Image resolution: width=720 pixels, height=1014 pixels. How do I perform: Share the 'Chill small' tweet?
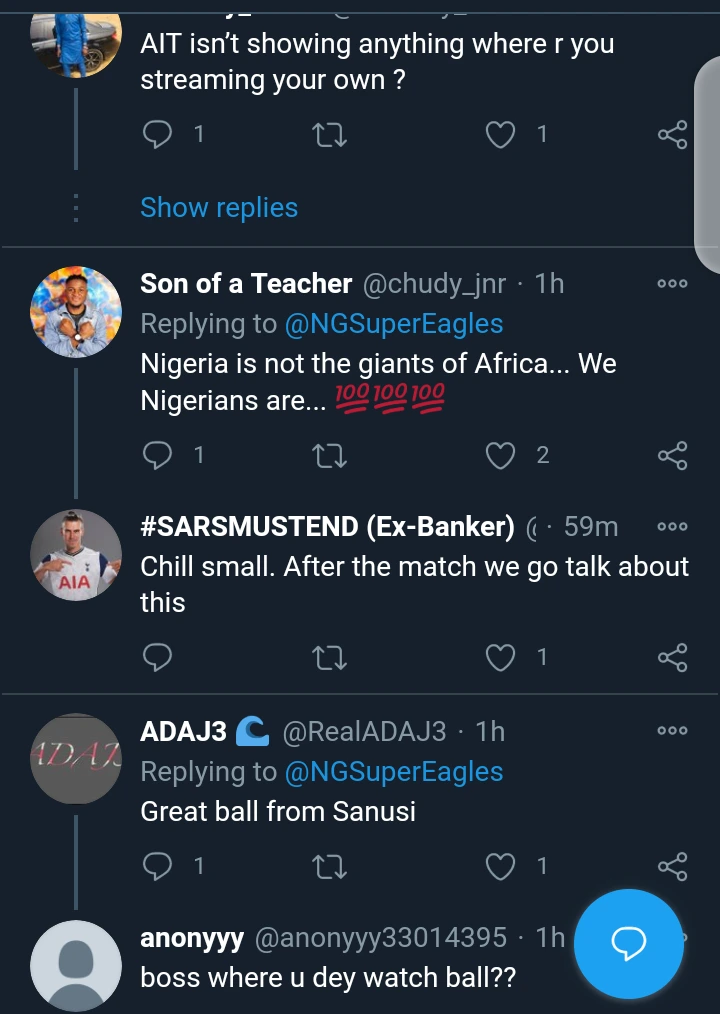672,657
